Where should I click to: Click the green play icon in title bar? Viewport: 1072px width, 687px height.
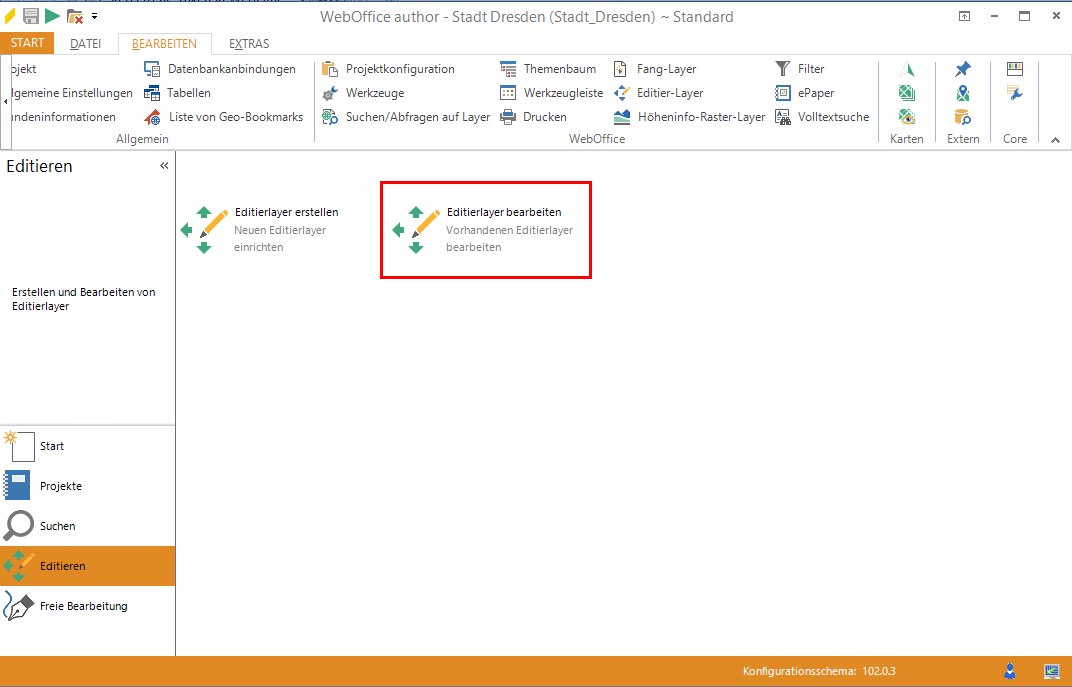[52, 16]
